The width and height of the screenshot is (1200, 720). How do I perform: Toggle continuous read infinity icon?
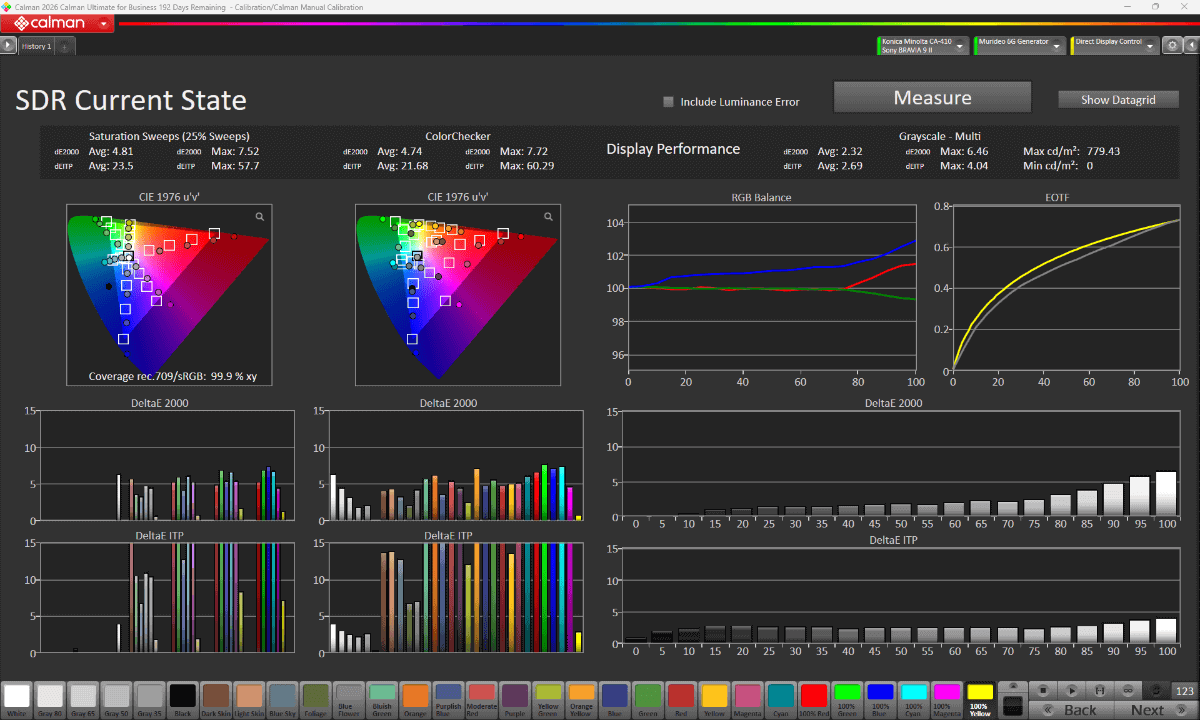point(1128,690)
